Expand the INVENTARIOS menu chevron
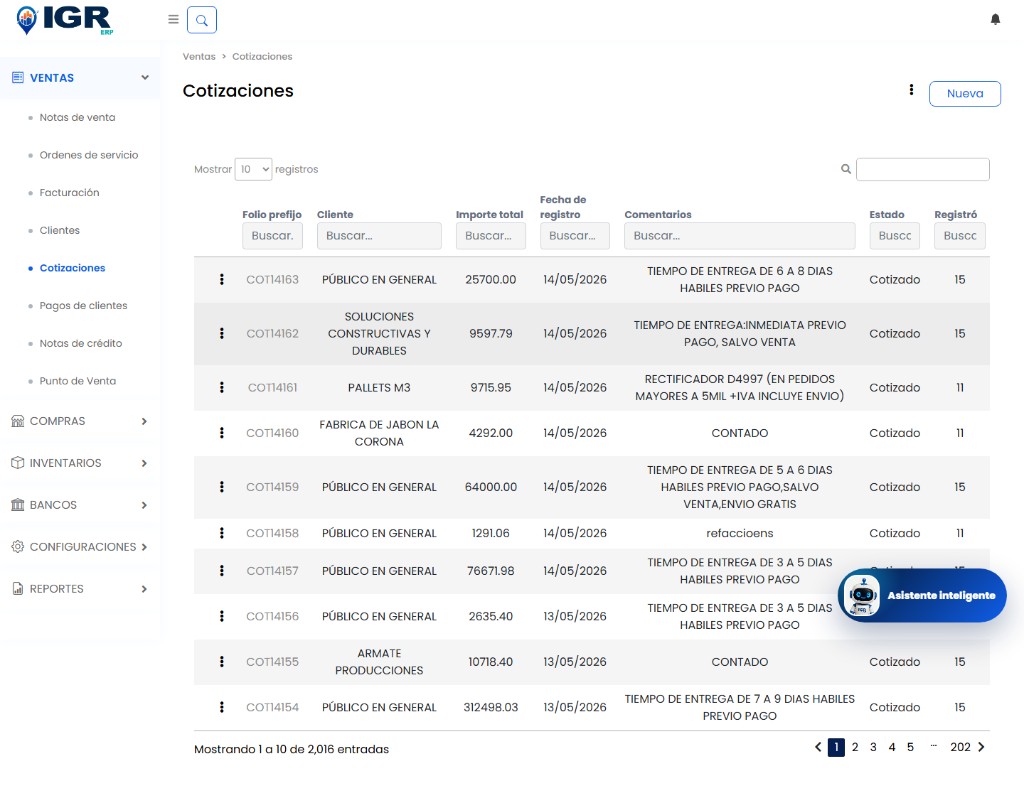 144,463
